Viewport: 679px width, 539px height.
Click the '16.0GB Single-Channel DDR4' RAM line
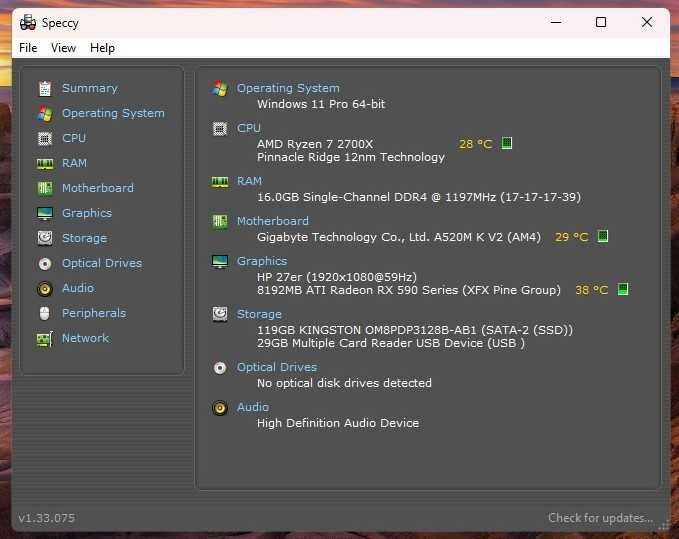(419, 198)
